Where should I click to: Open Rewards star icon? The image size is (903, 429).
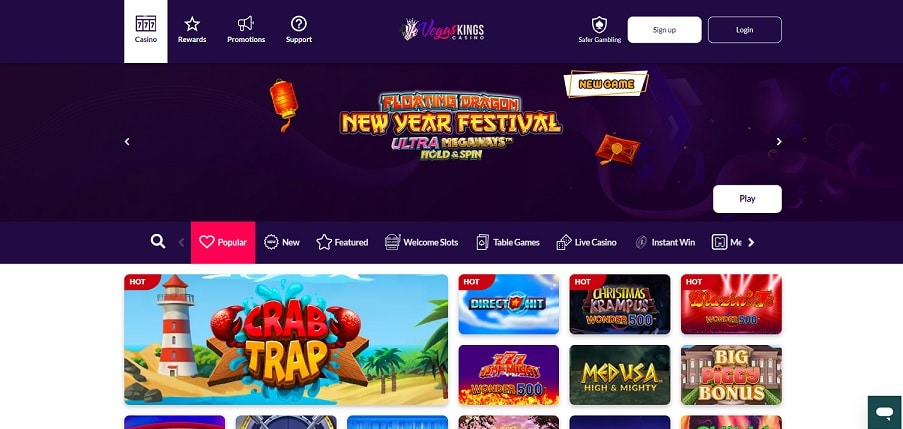coord(192,24)
